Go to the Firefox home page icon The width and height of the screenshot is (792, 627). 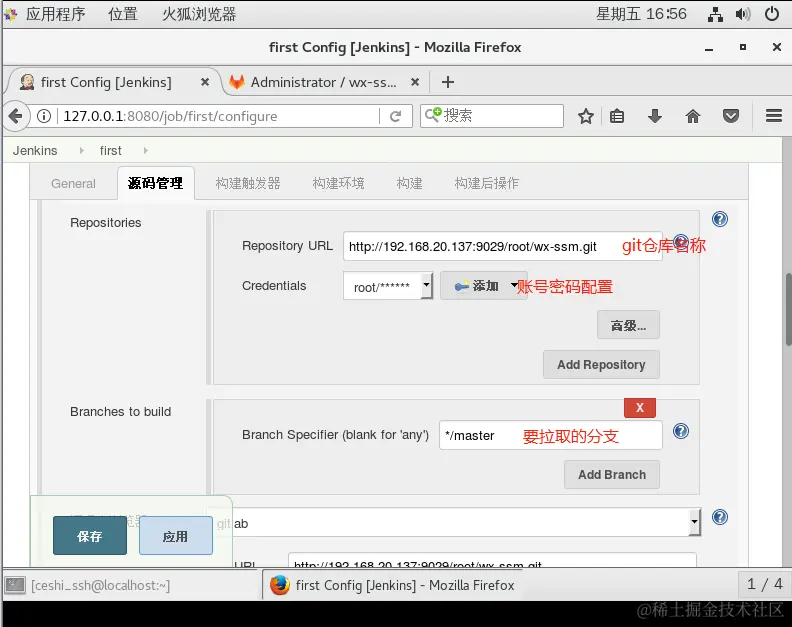[x=692, y=116]
